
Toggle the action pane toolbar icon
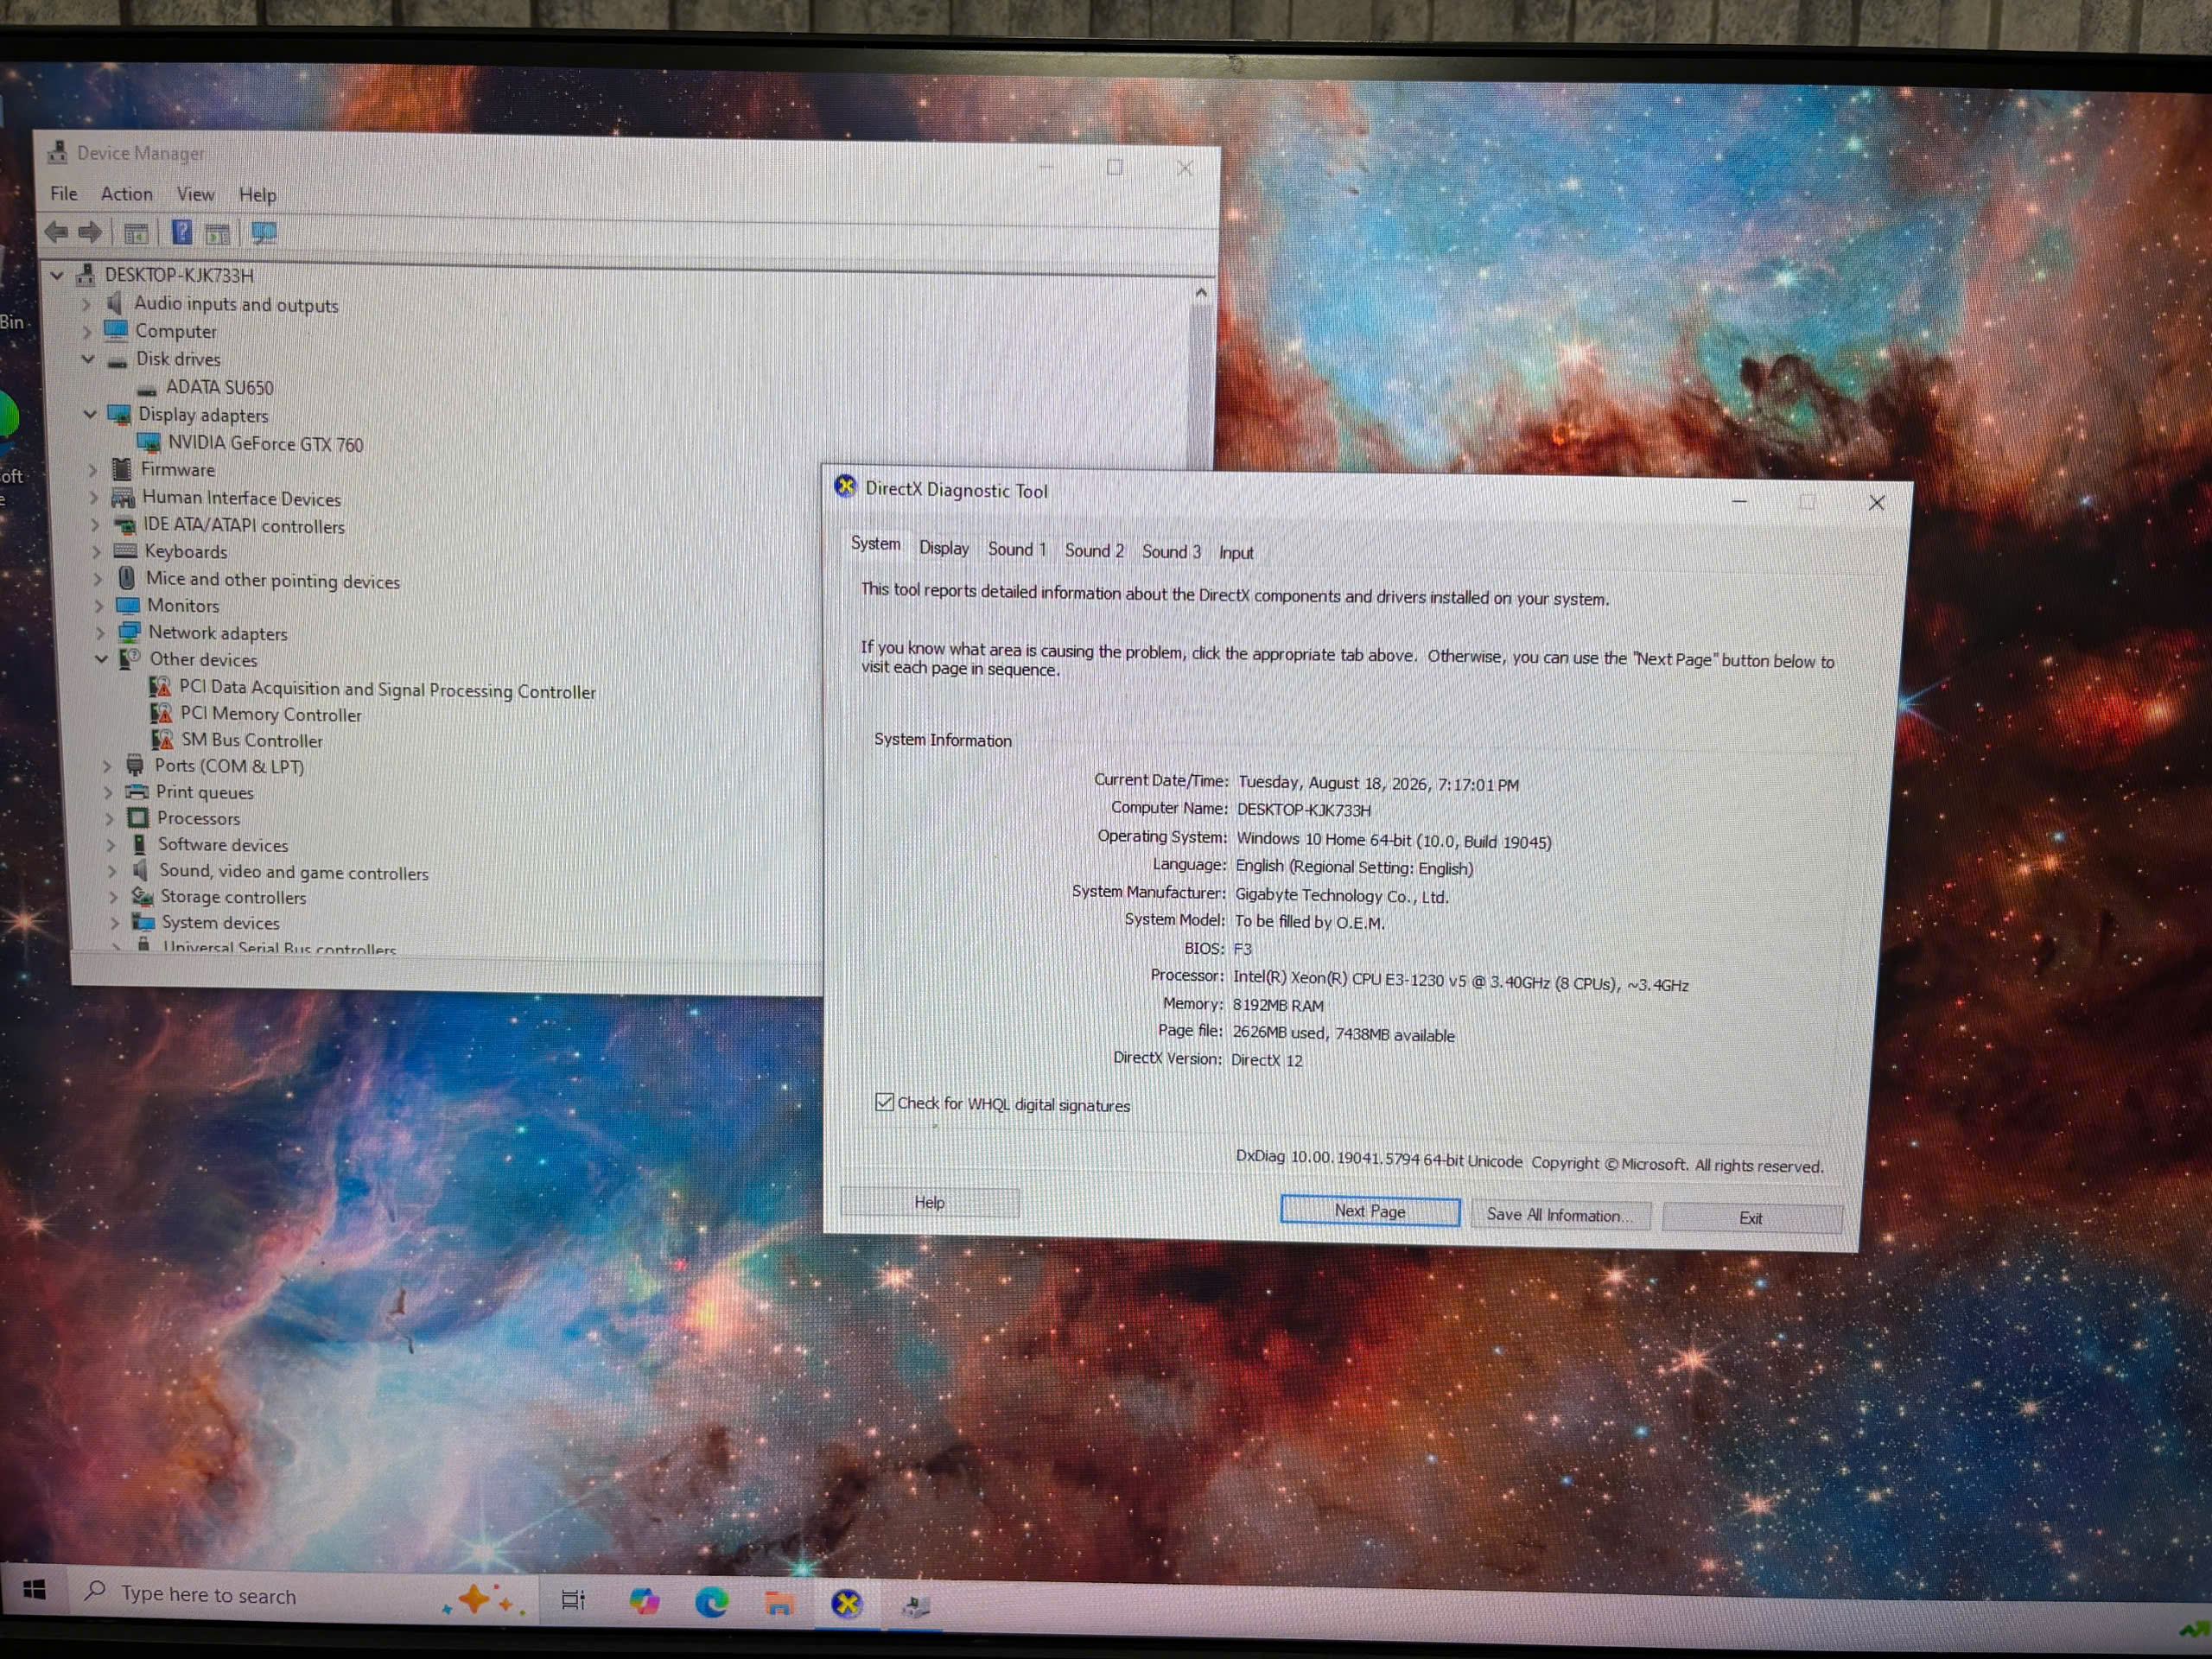(217, 234)
